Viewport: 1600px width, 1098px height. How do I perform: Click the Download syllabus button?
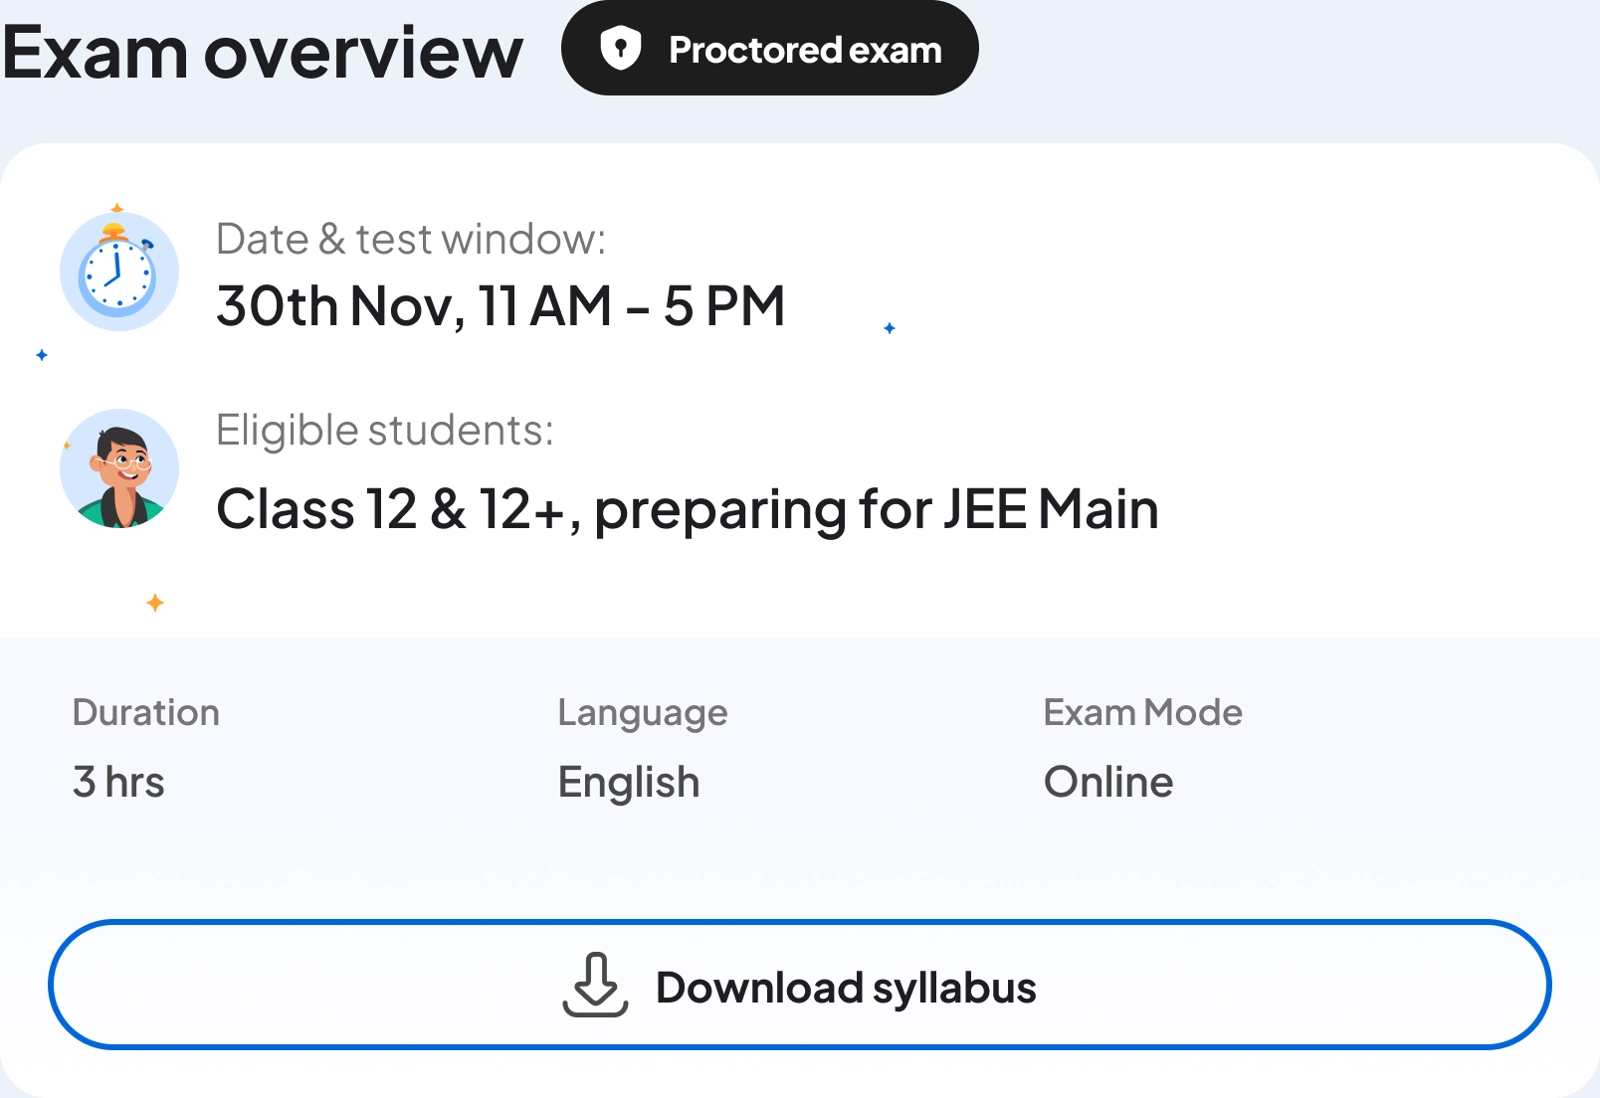tap(800, 985)
